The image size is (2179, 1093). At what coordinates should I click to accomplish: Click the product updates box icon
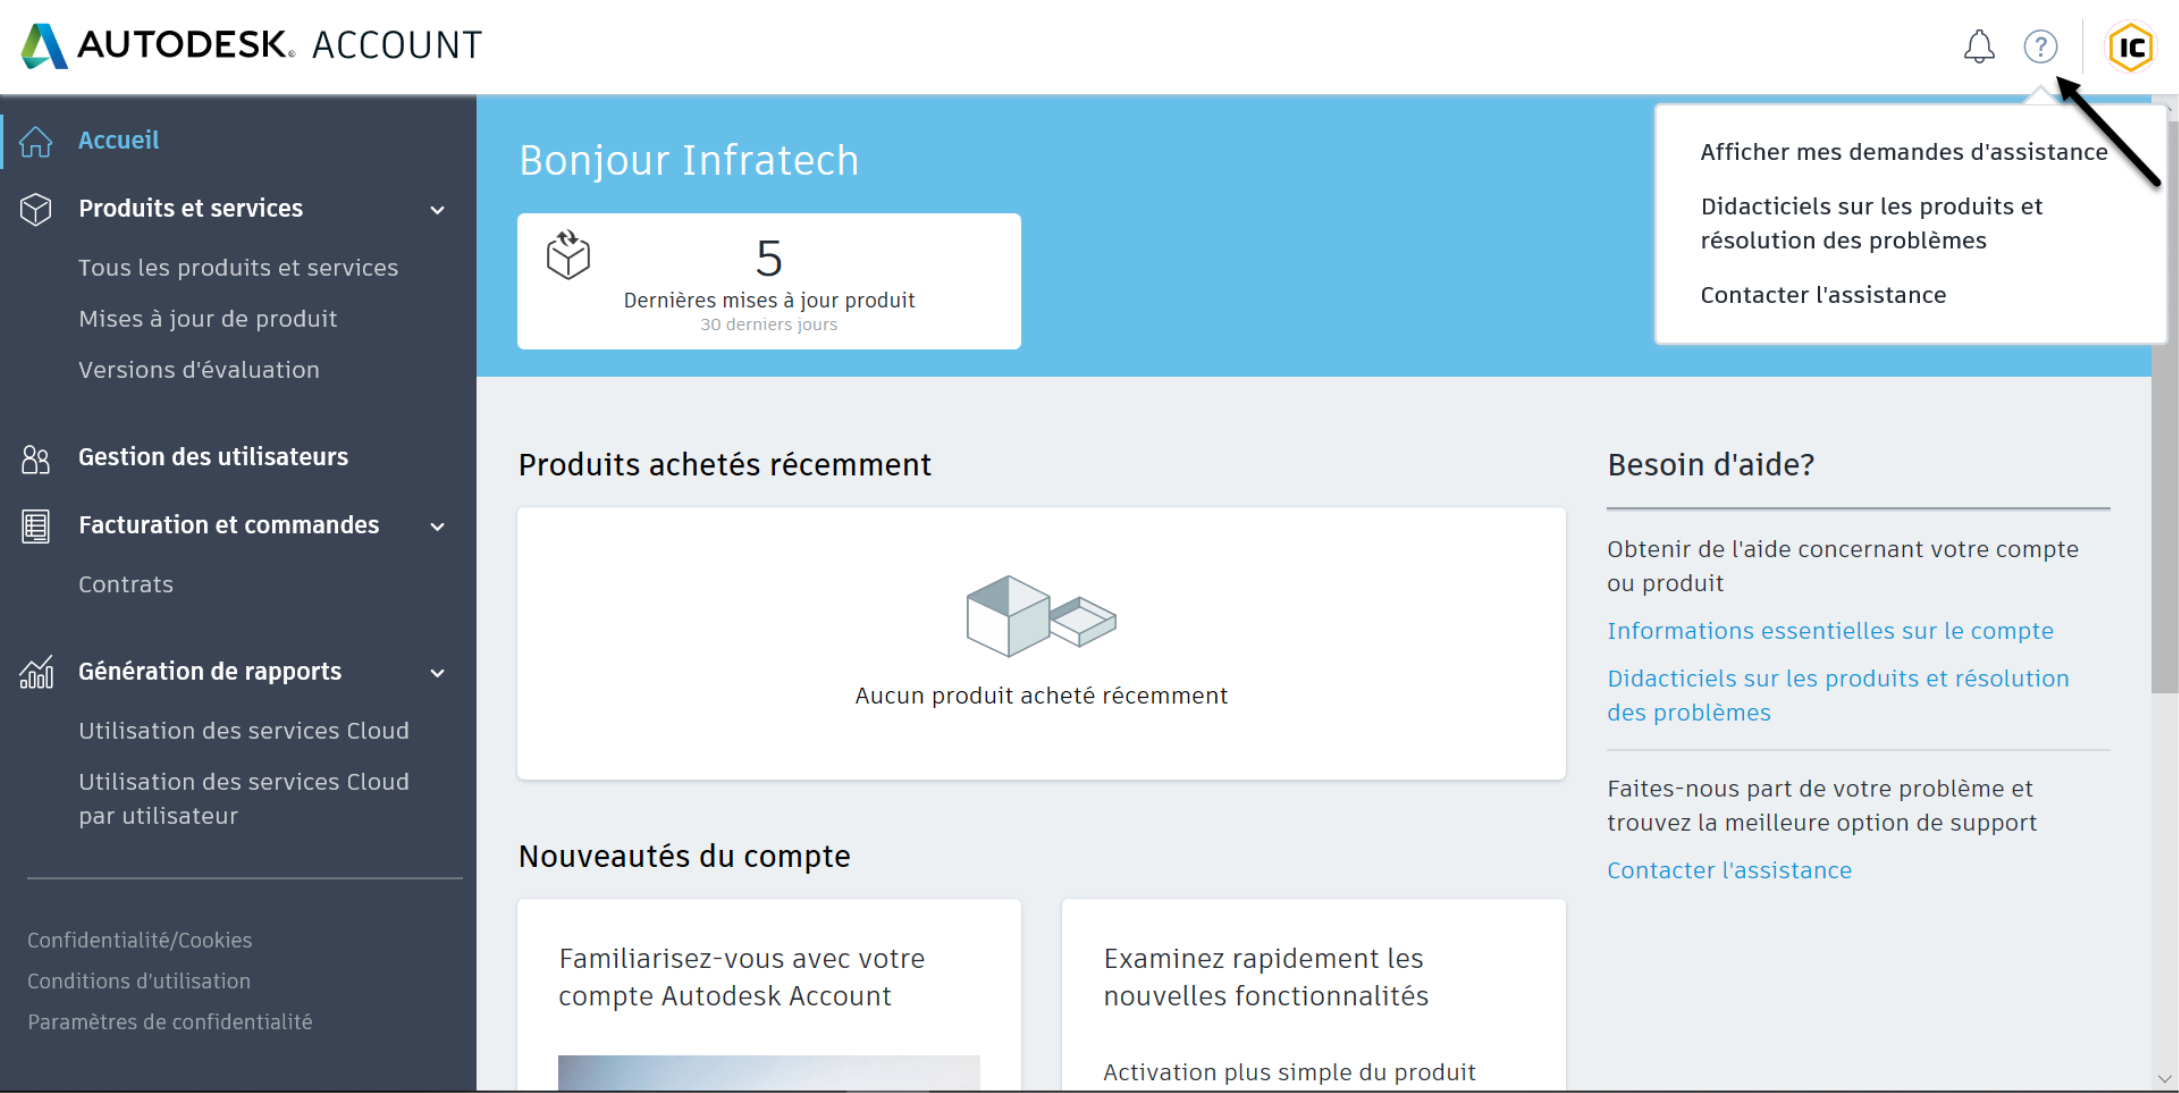(x=568, y=255)
